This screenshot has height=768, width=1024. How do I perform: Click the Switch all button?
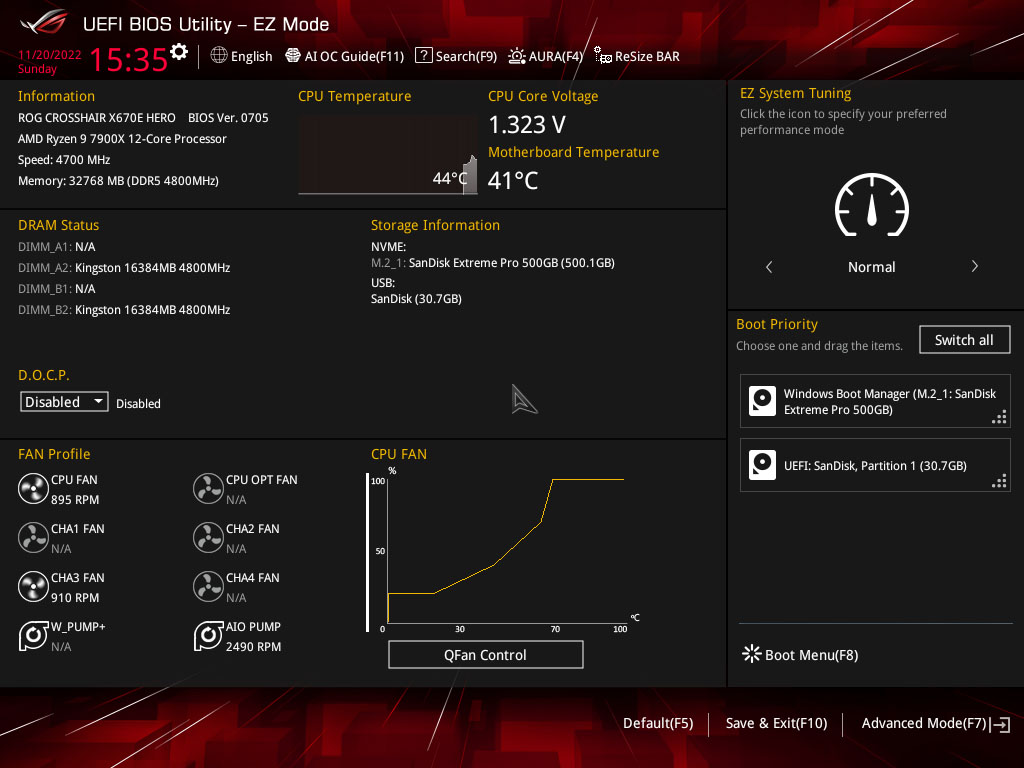click(964, 340)
